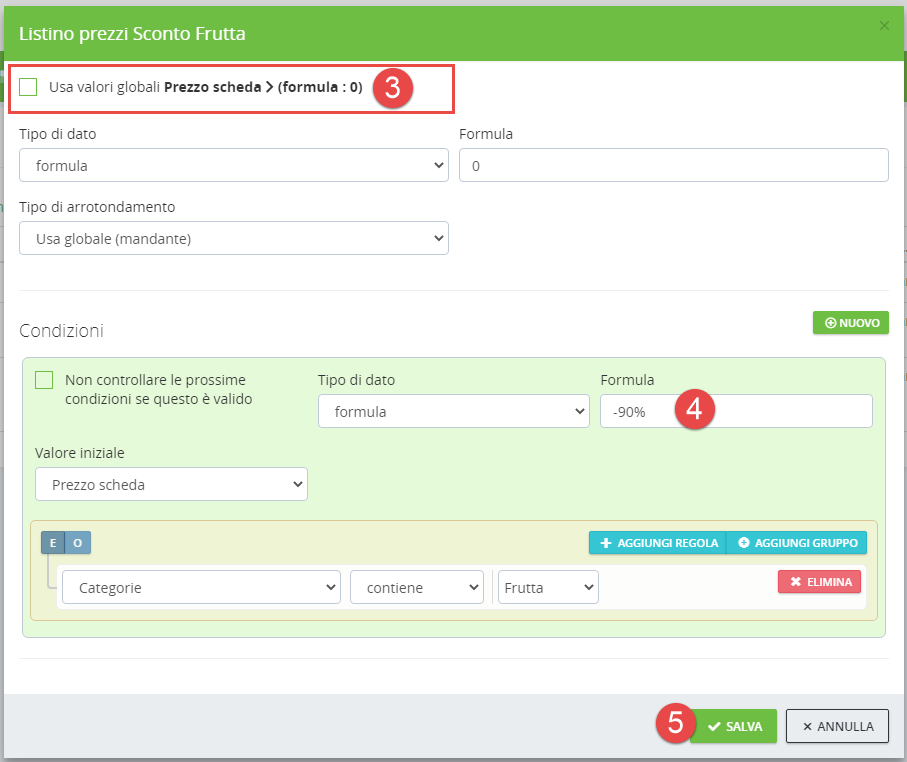Open the condition's 'Tipo di dato' dropdown
Screen dimensions: 907x762
pyautogui.click(x=453, y=411)
